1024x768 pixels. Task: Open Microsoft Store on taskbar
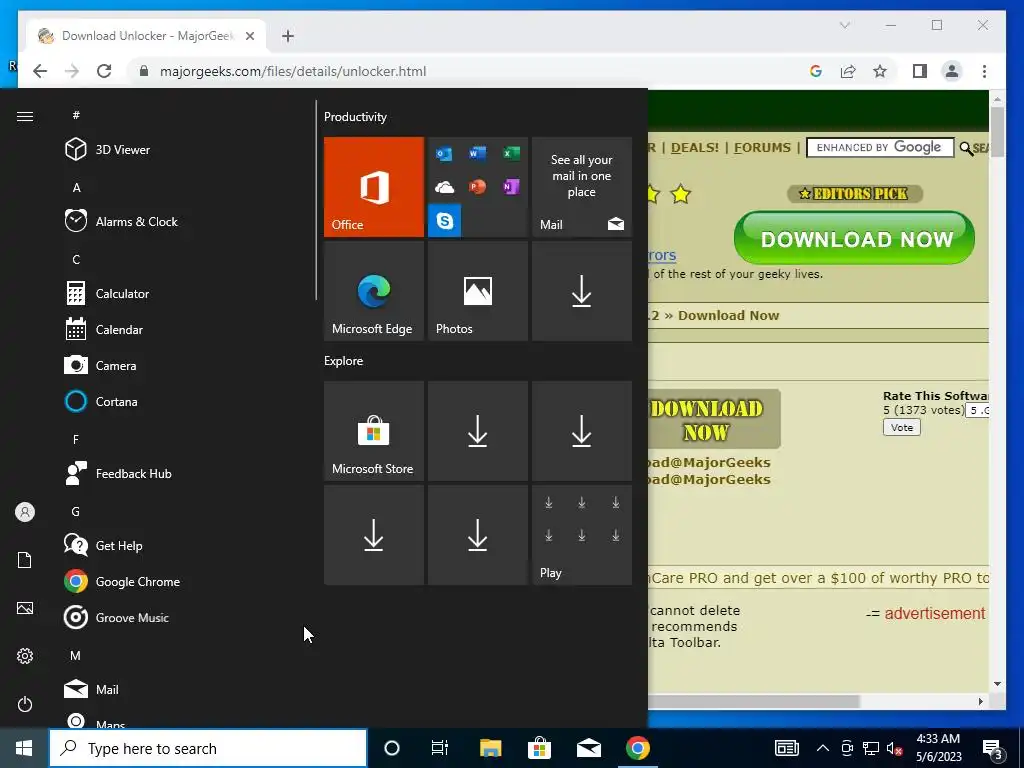[539, 748]
